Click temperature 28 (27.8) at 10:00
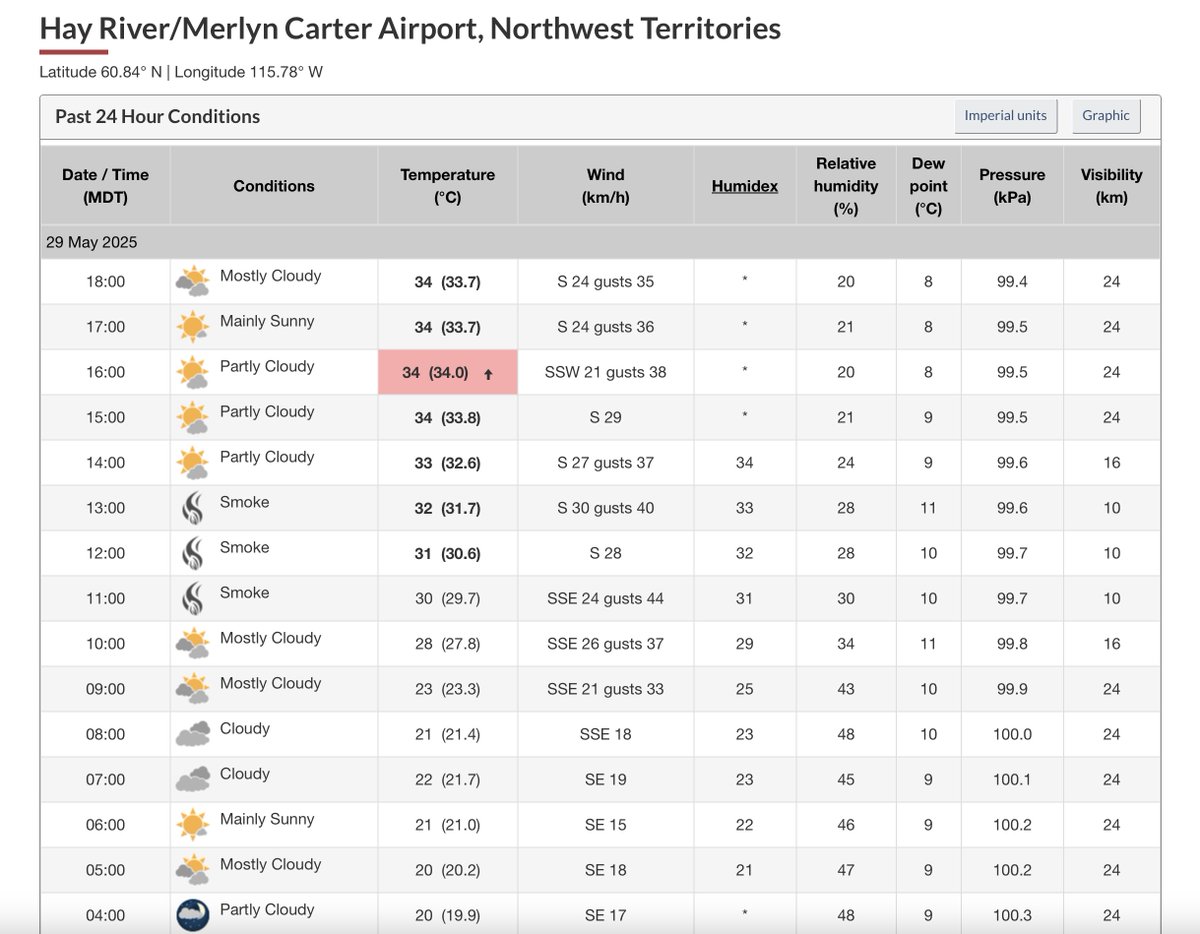This screenshot has width=1200, height=934. pyautogui.click(x=448, y=643)
